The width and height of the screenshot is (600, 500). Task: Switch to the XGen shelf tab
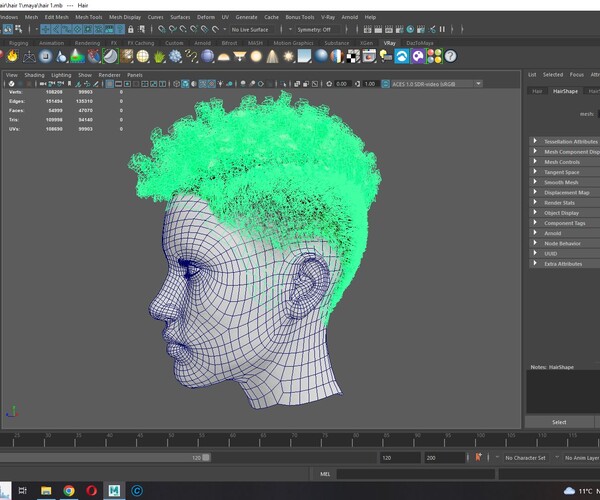(366, 43)
